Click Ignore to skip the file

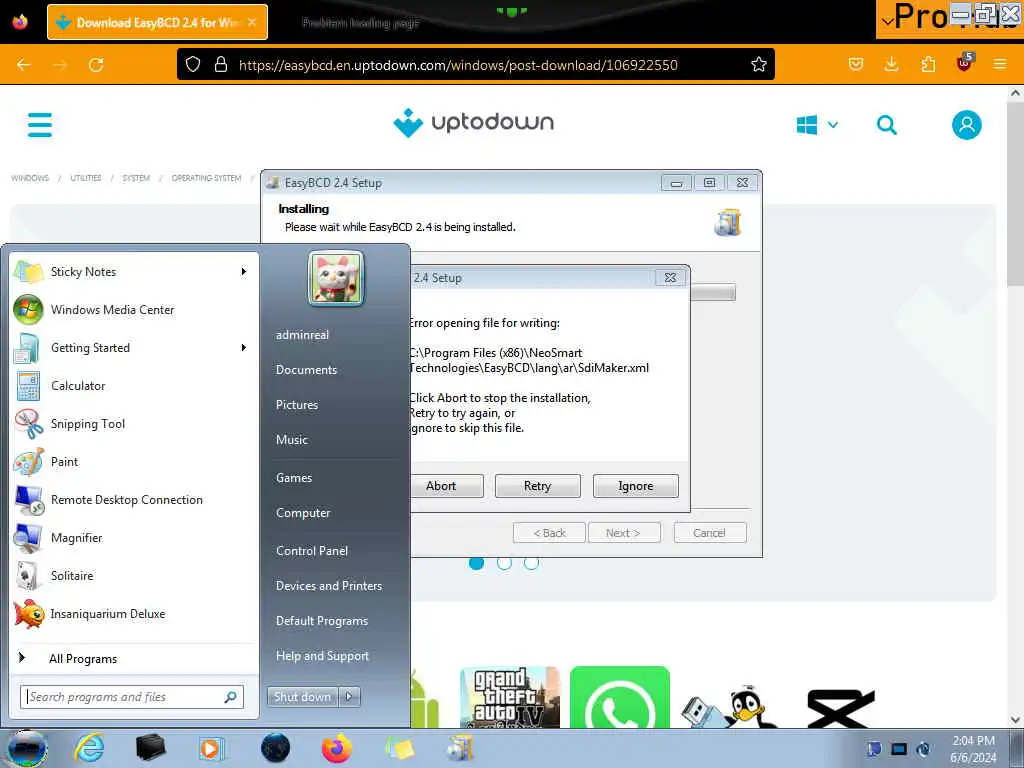635,486
